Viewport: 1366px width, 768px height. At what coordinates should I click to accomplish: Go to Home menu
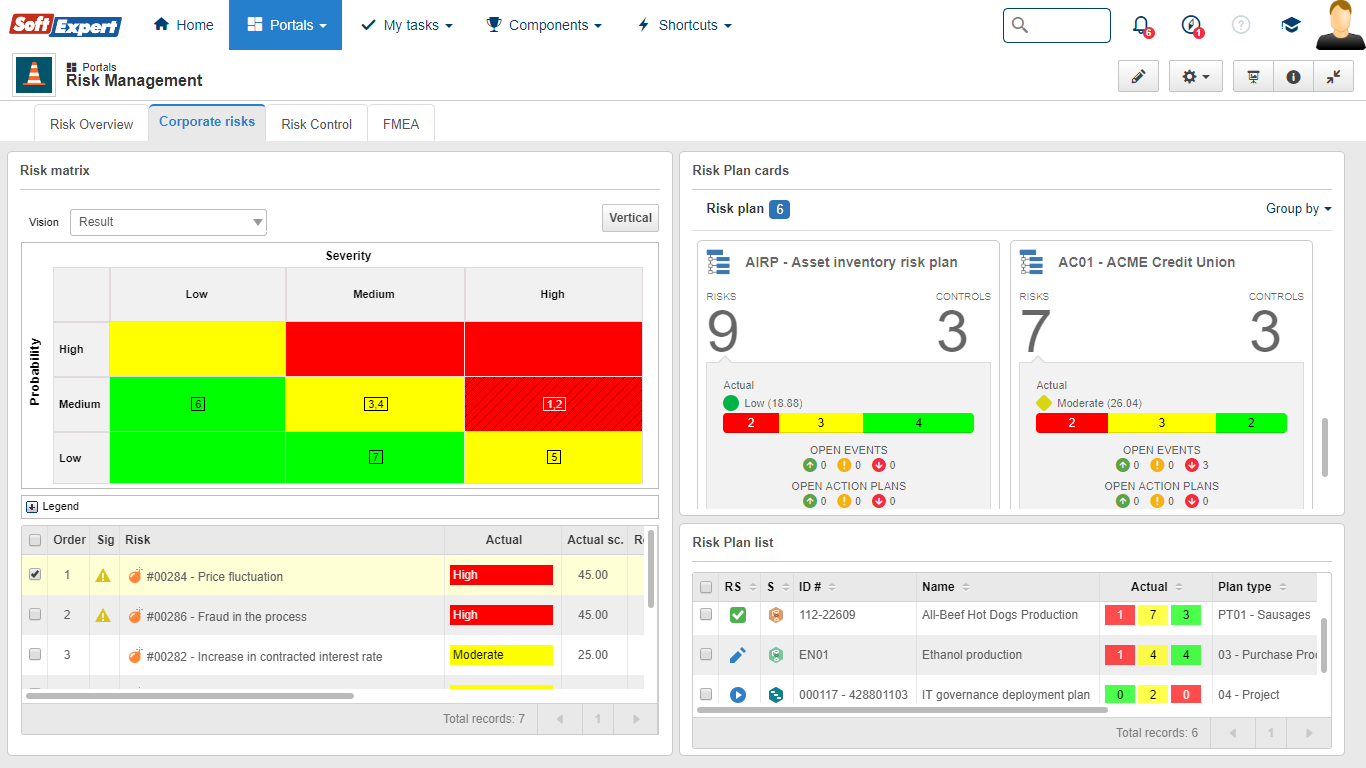(x=183, y=25)
